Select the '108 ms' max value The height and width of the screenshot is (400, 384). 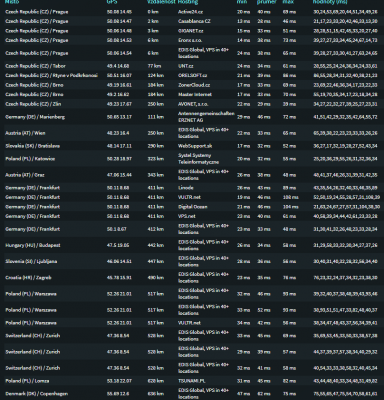pyautogui.click(x=291, y=197)
